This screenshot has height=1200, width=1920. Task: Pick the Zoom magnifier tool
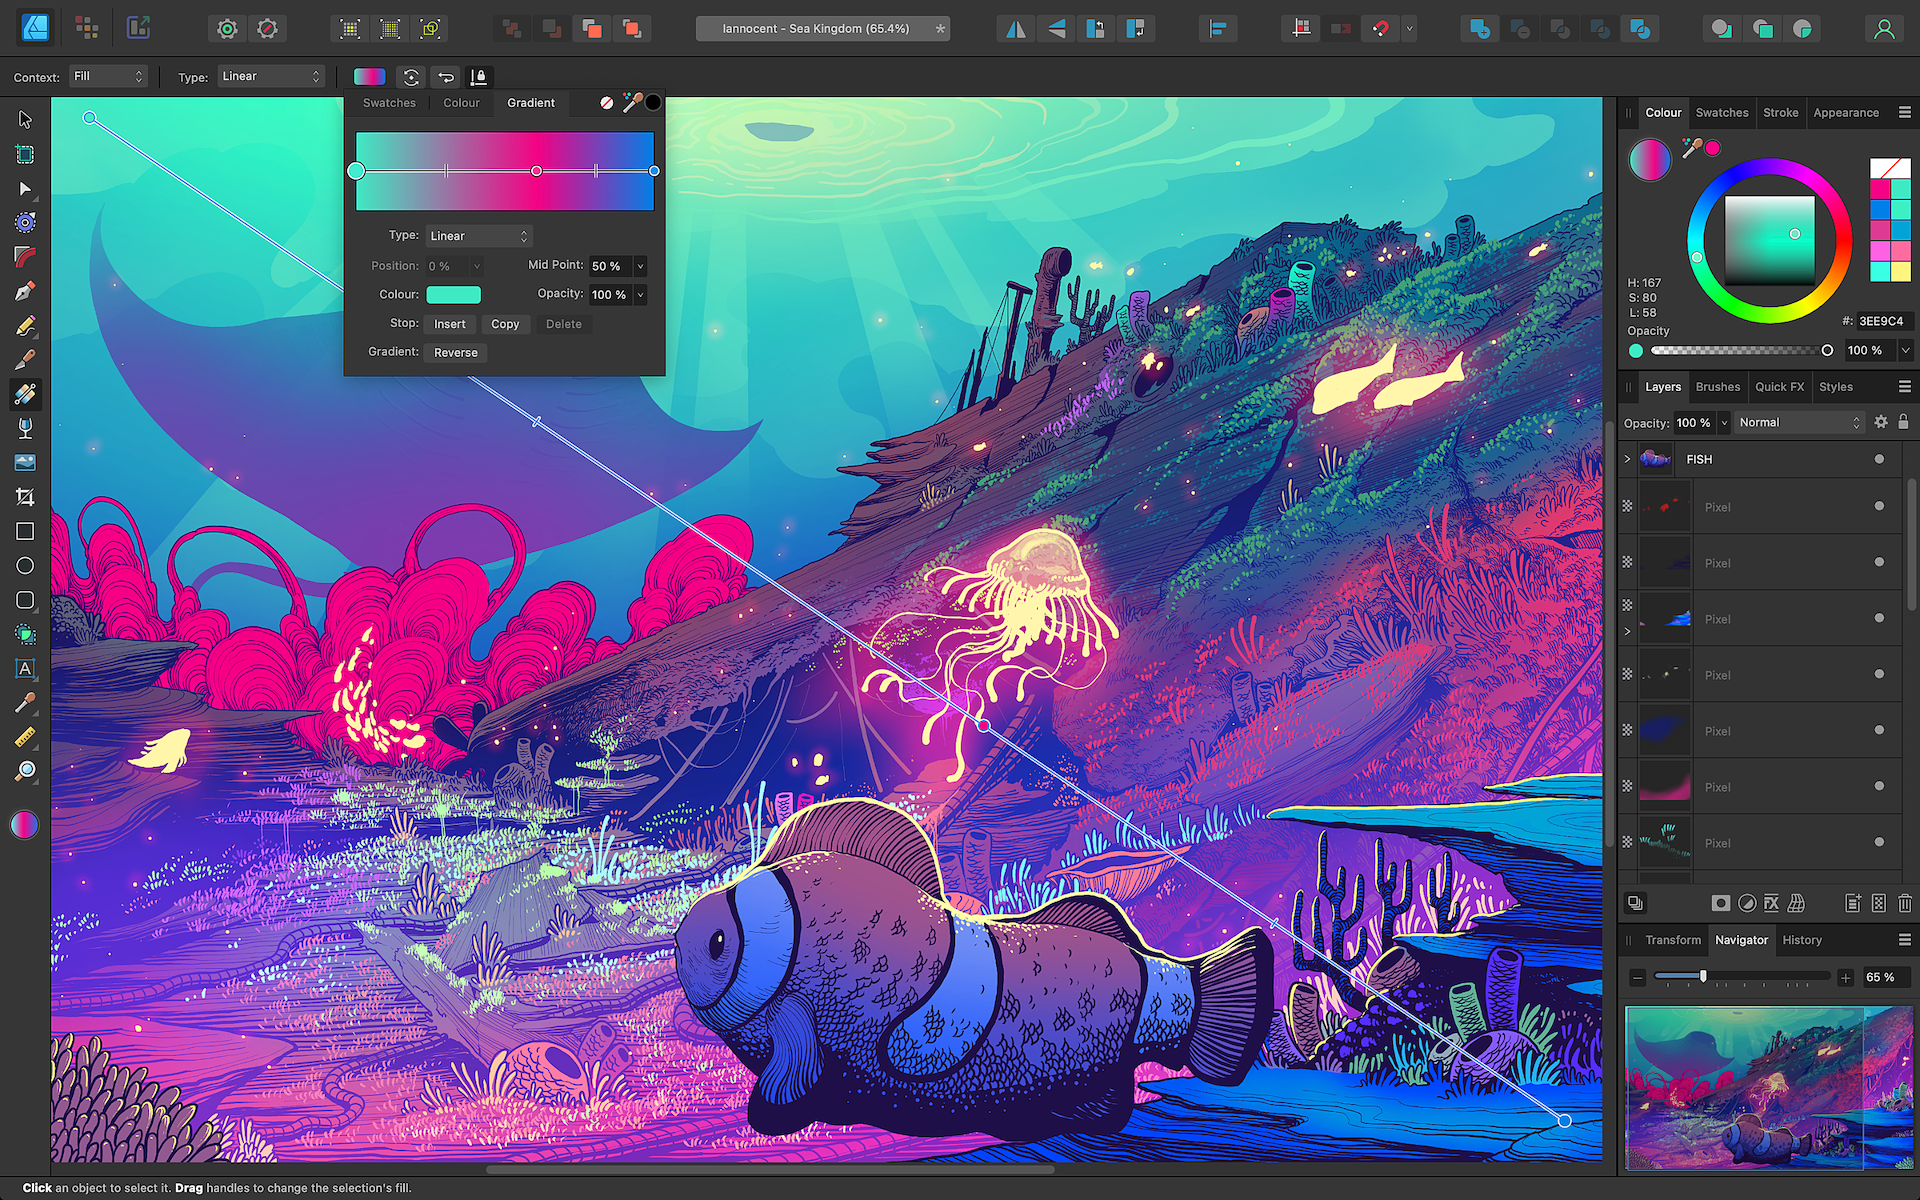pos(25,771)
